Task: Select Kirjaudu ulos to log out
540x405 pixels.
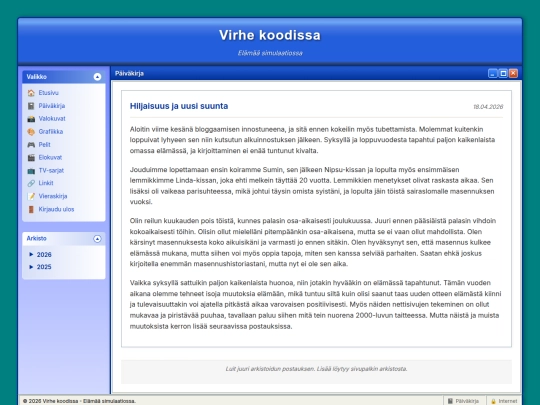Action: click(x=56, y=209)
